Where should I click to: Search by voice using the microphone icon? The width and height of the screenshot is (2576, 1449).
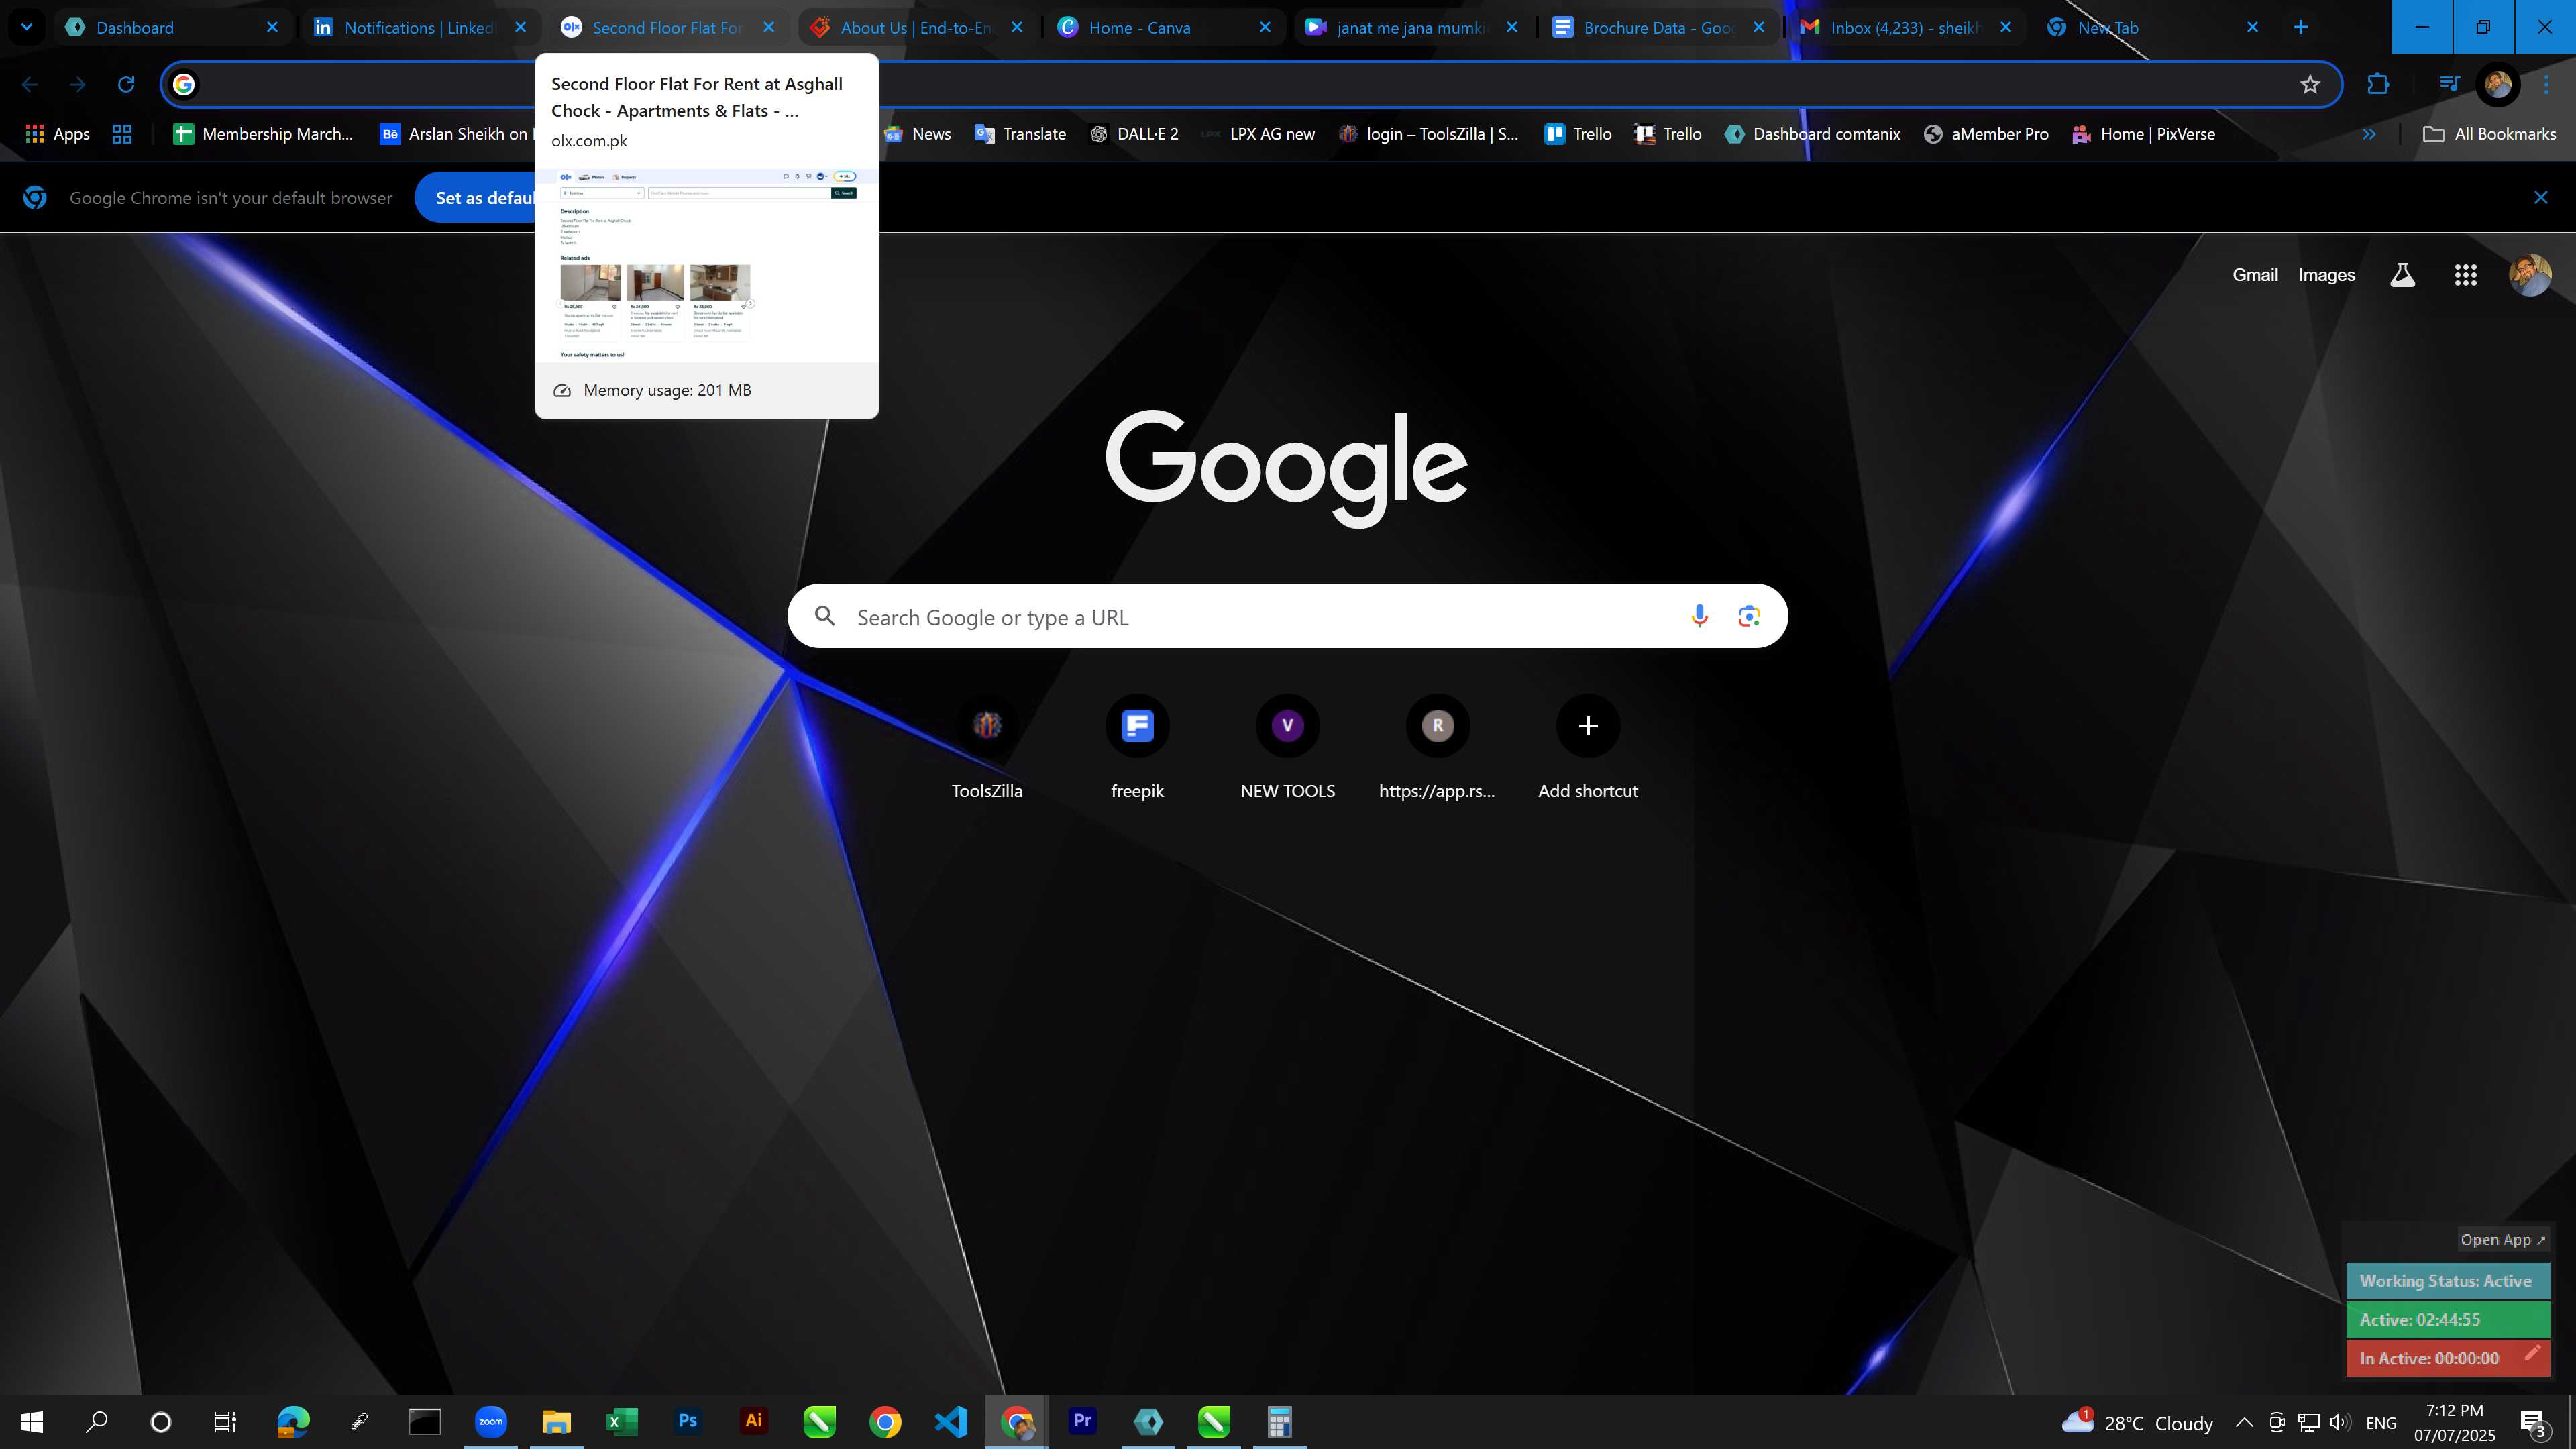(x=1699, y=616)
